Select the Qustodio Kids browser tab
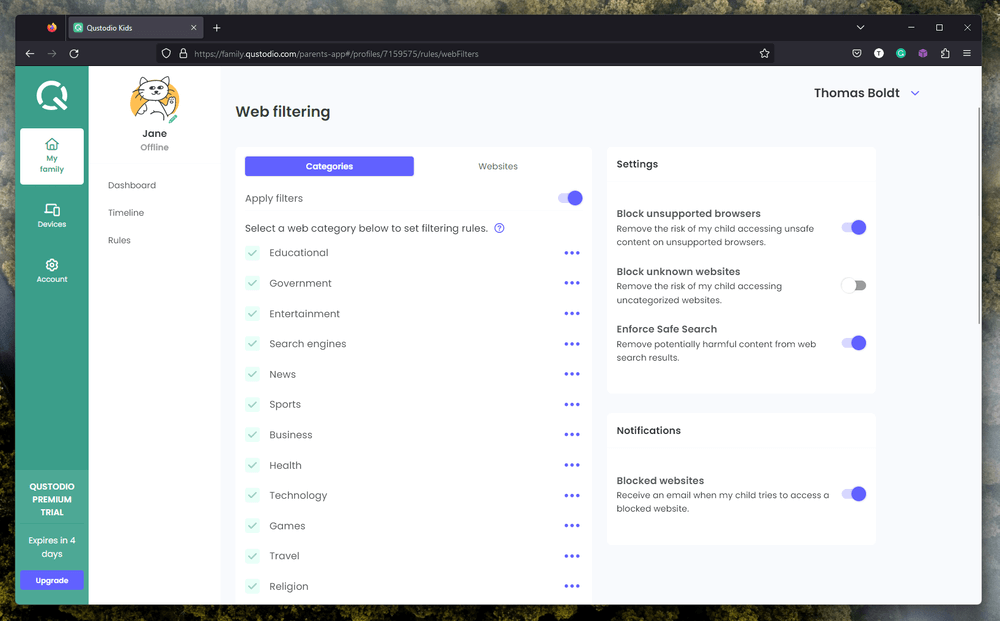 click(136, 27)
